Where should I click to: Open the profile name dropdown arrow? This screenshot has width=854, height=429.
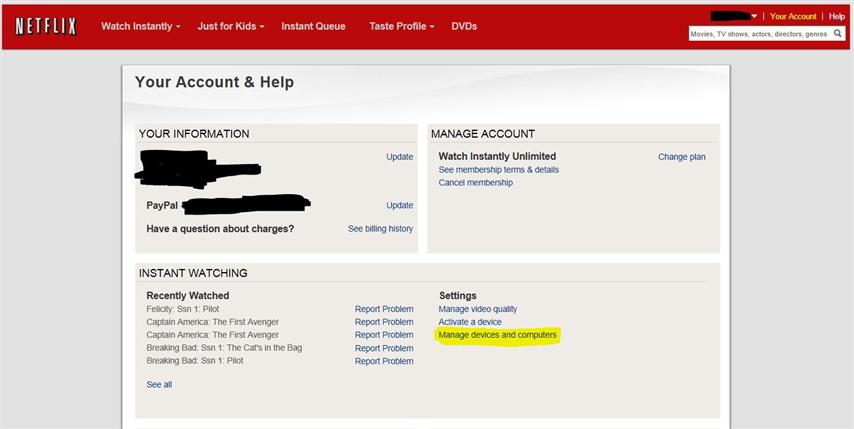pyautogui.click(x=754, y=16)
